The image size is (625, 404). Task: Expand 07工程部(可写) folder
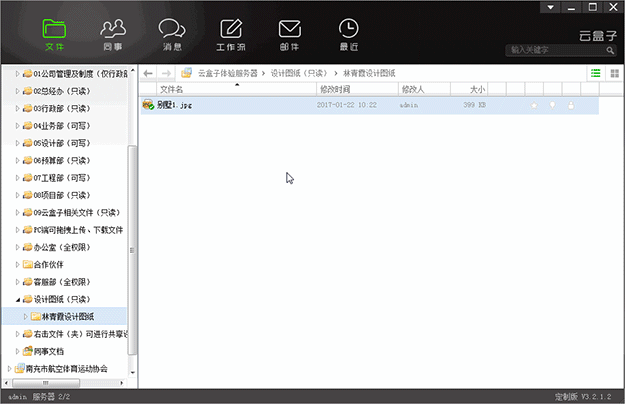pyautogui.click(x=17, y=178)
